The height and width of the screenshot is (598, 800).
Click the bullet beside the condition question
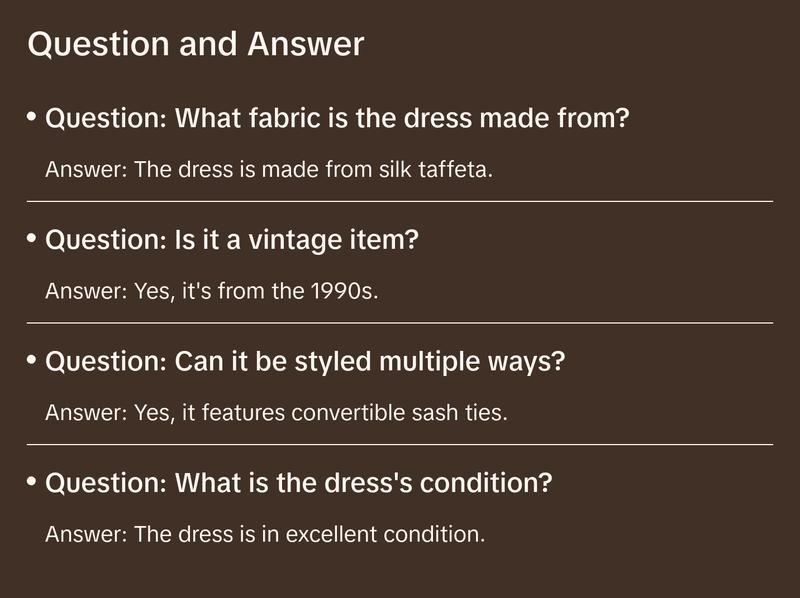[x=32, y=482]
